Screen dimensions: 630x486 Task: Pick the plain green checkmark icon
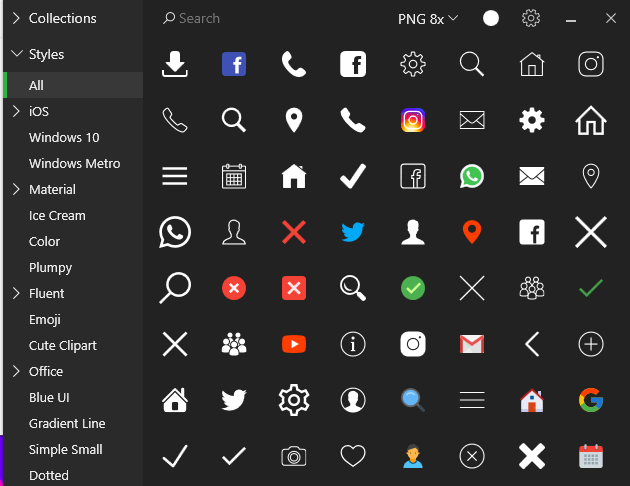(x=591, y=288)
